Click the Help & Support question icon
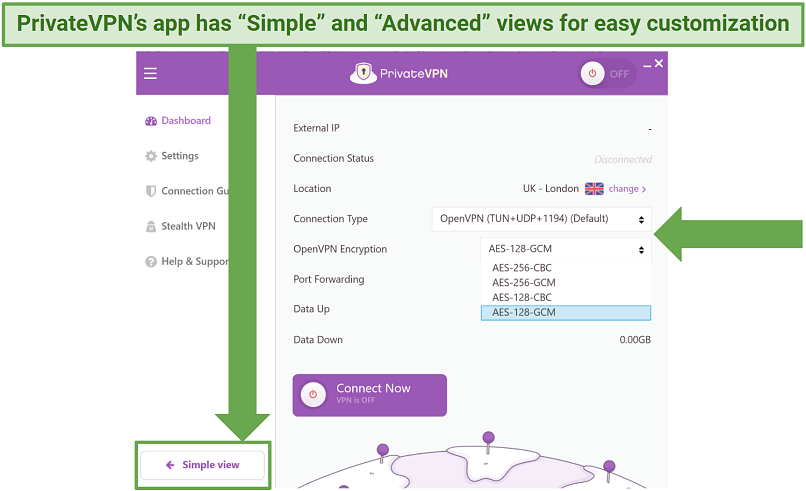 pyautogui.click(x=151, y=262)
